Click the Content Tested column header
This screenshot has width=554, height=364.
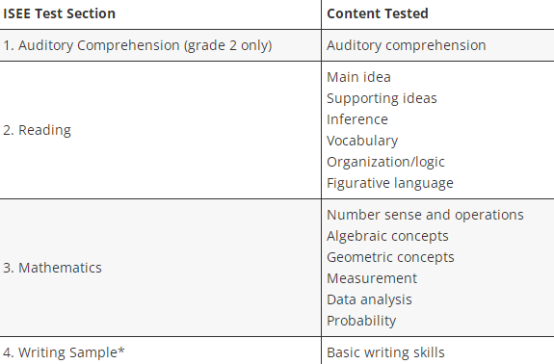click(377, 13)
